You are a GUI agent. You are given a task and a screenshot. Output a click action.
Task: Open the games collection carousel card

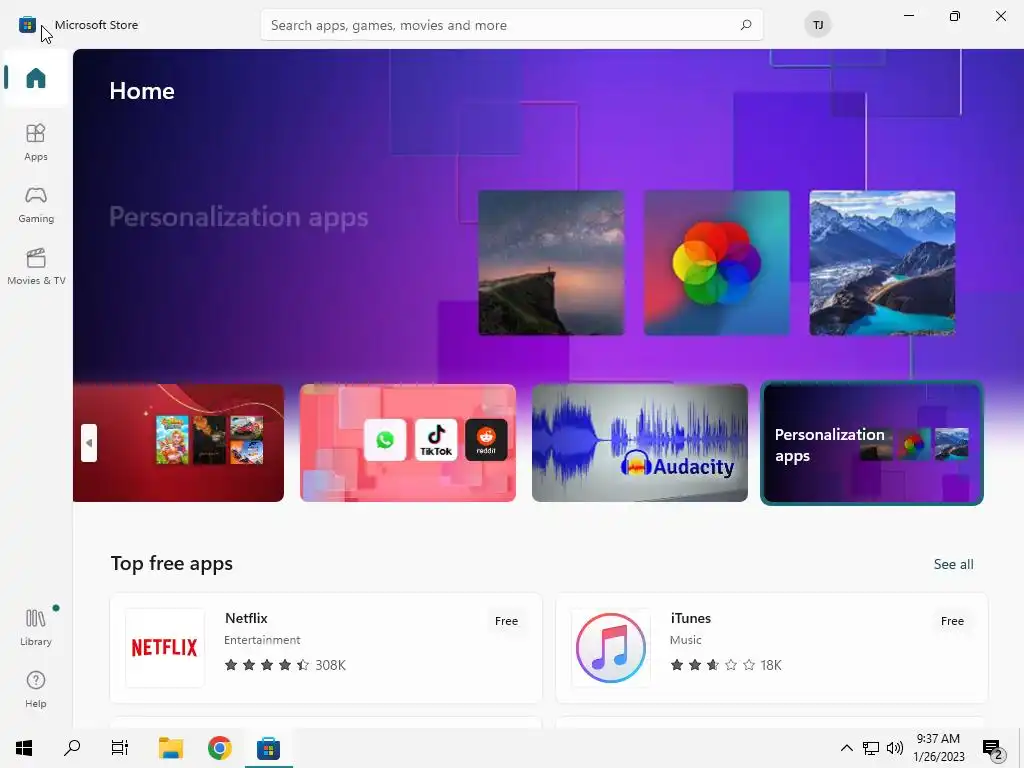178,443
